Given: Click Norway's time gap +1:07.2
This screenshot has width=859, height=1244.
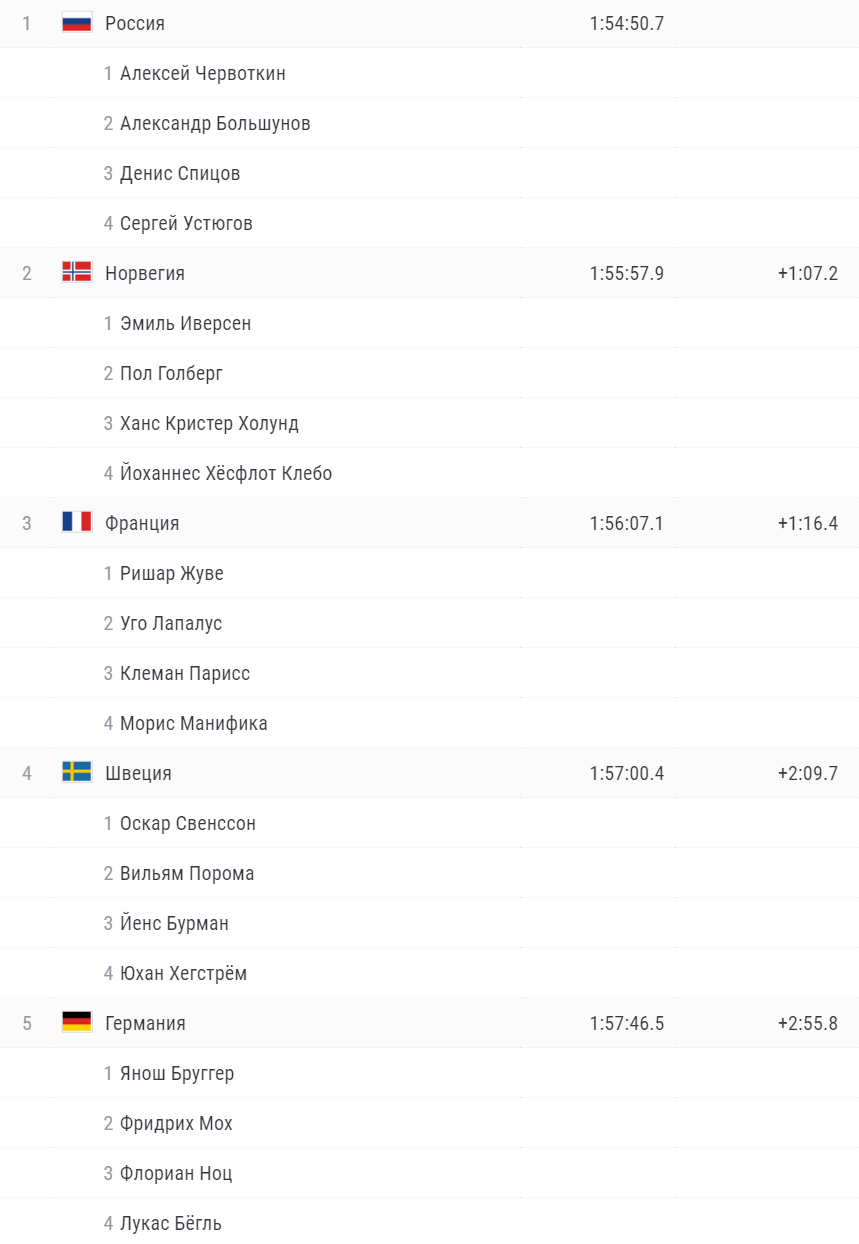Looking at the screenshot, I should pyautogui.click(x=807, y=273).
